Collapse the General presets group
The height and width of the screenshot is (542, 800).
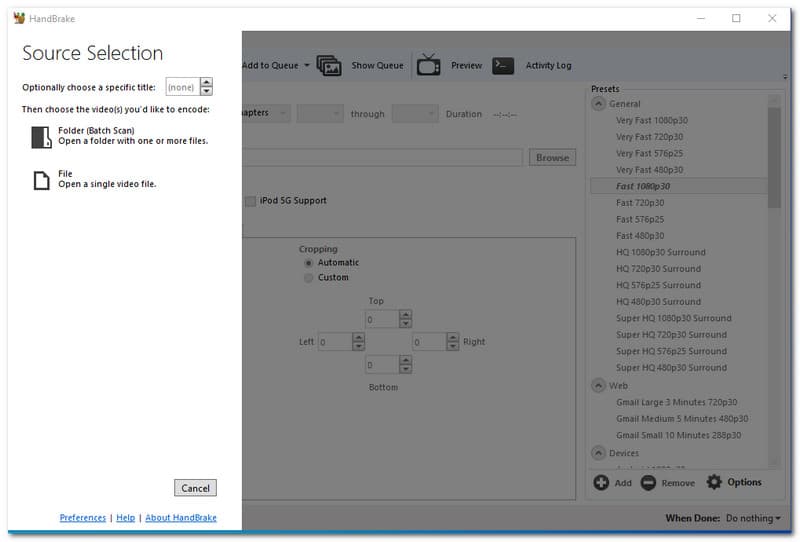pyautogui.click(x=598, y=104)
